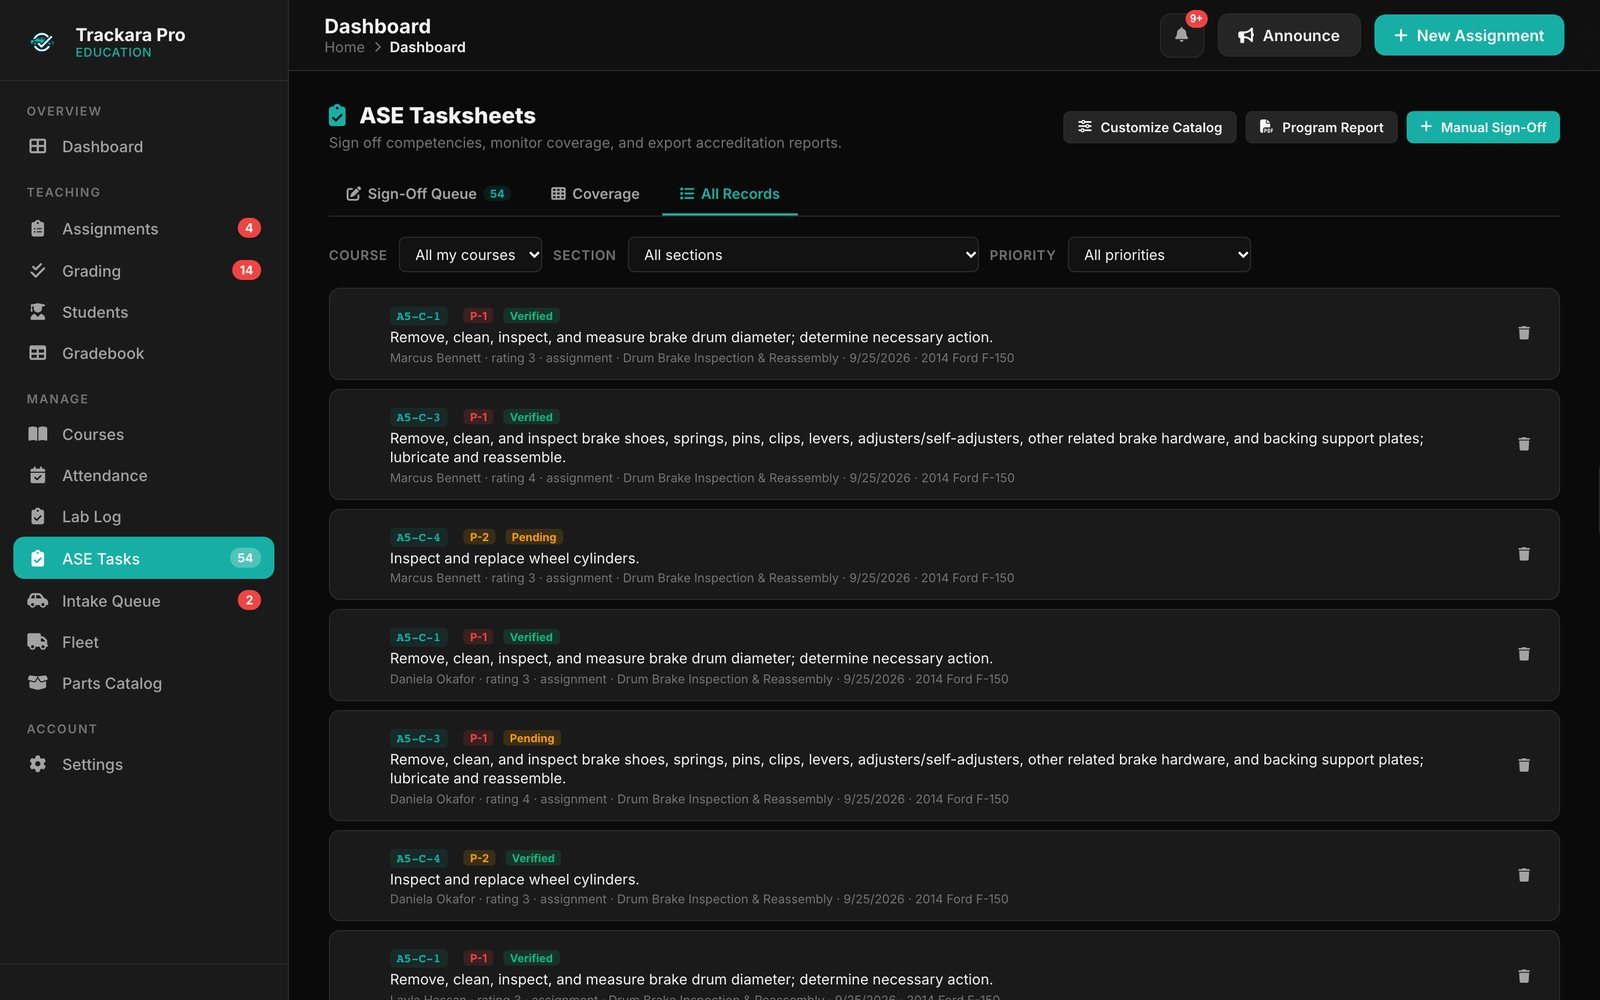
Task: Delete Daniela Okafor's A5-C-3 record
Action: point(1523,765)
